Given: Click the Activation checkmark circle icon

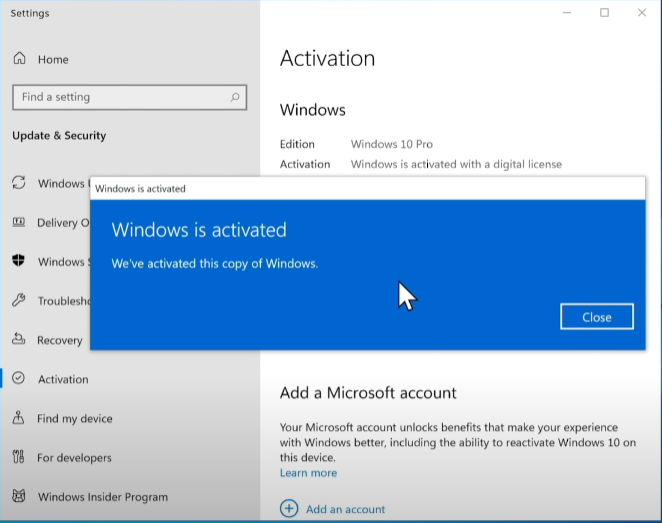Looking at the screenshot, I should click(19, 378).
